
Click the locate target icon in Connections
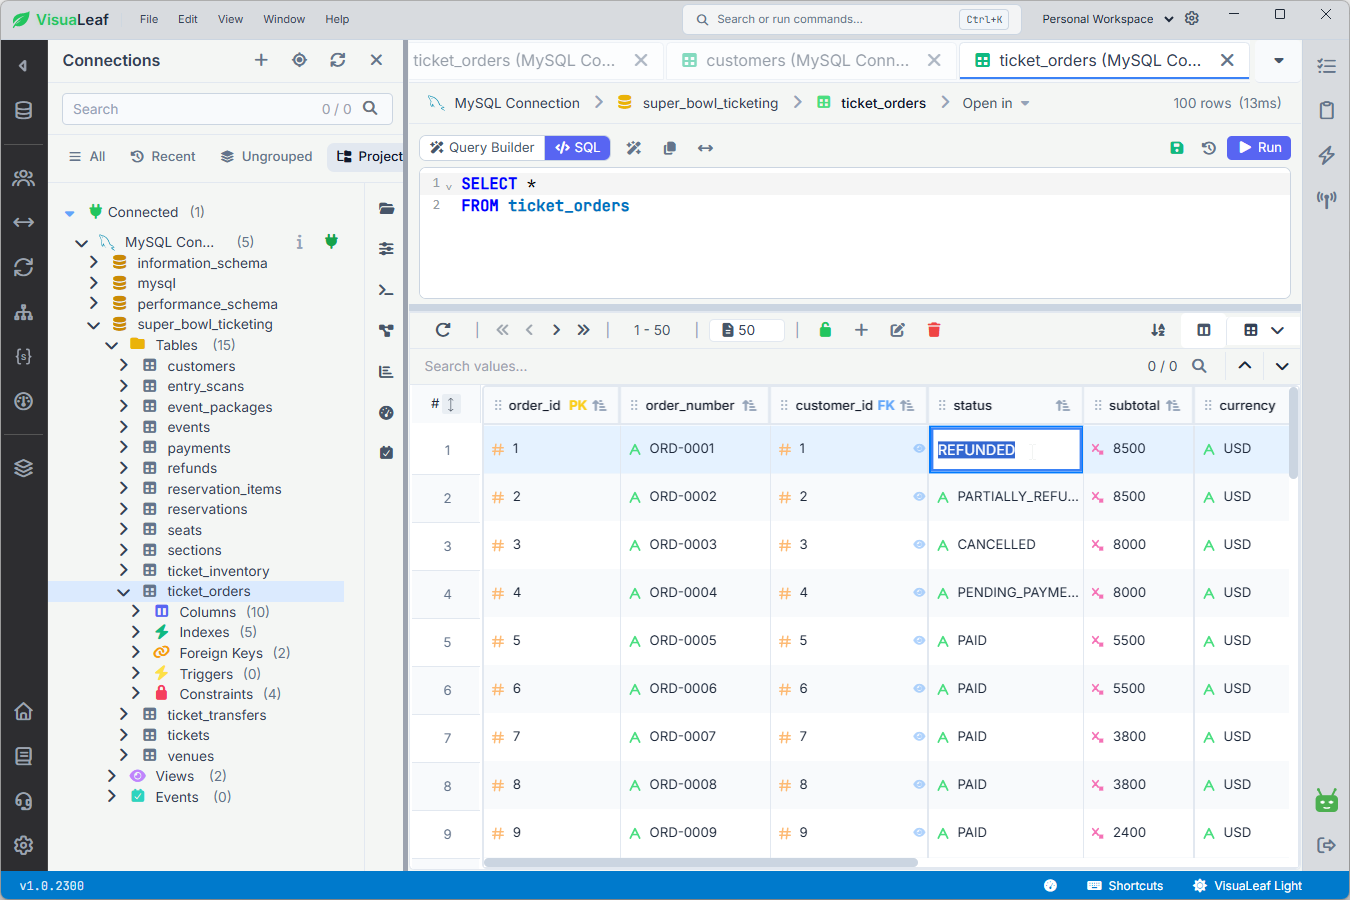point(299,60)
